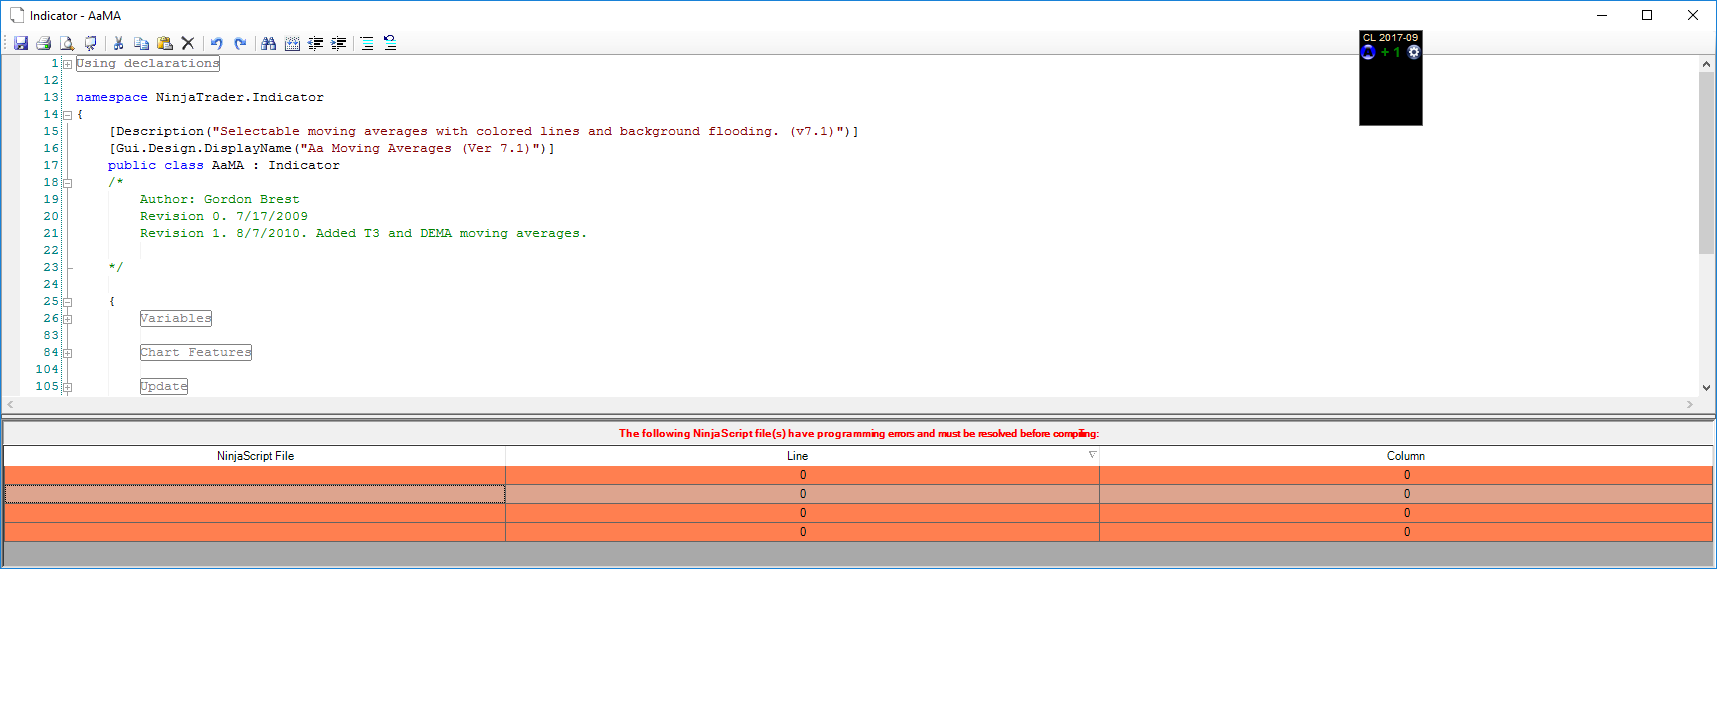Click scroll up arrow in code editor
Viewport: 1717px width, 720px height.
click(1706, 64)
